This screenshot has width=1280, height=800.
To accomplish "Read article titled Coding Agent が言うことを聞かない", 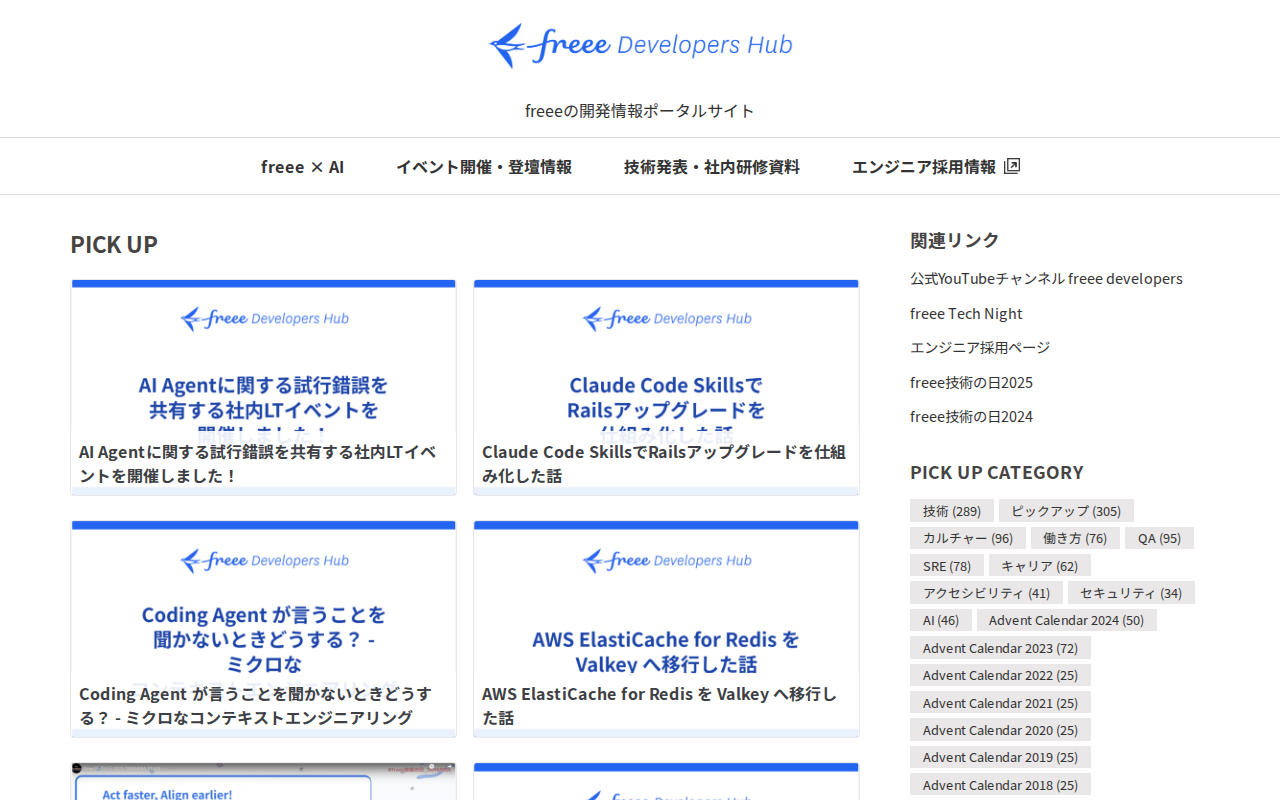I will [256, 706].
